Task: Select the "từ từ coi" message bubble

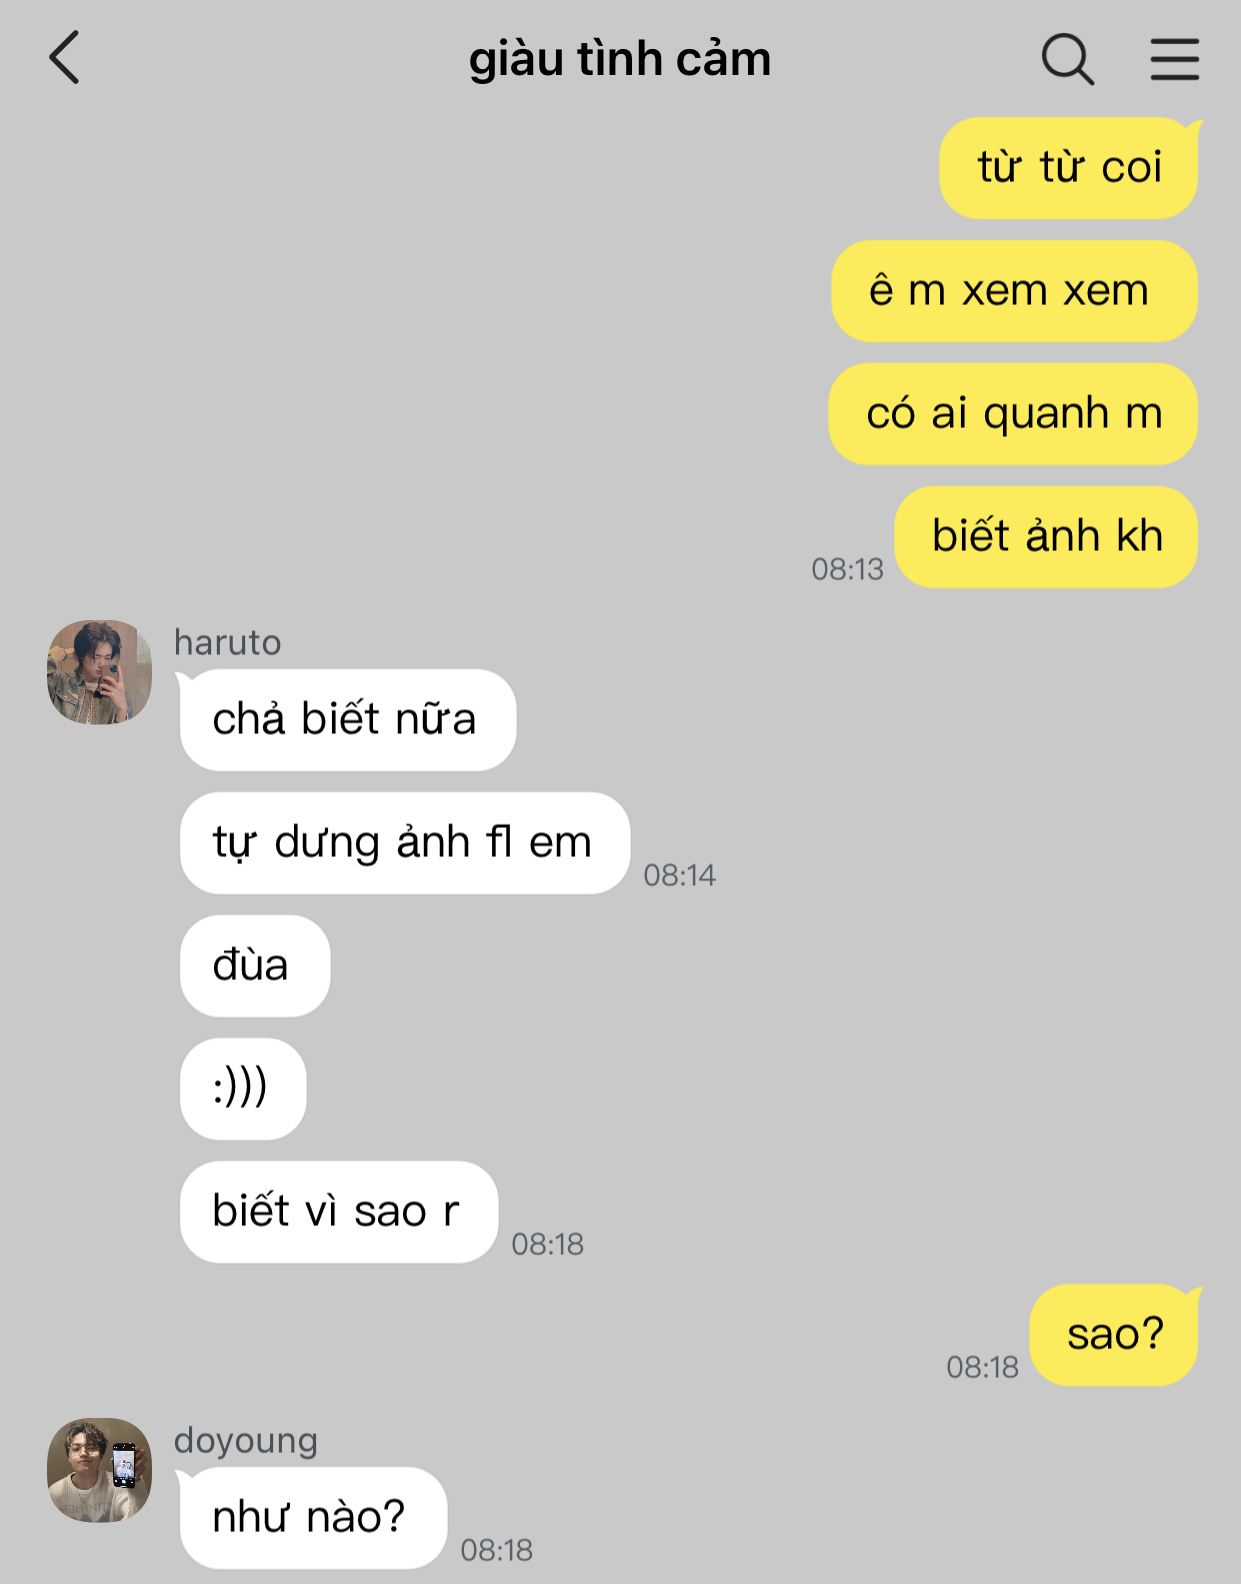Action: [1069, 167]
